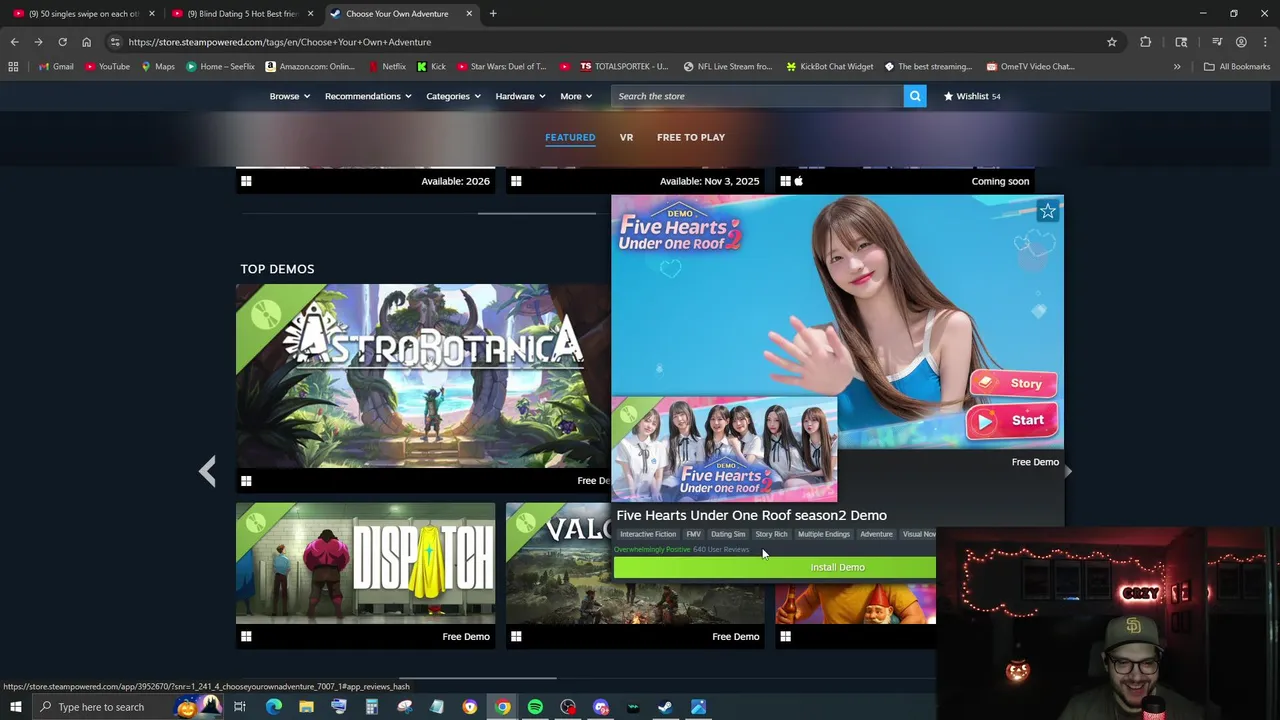Open Chrome three-dot menu
The image size is (1280, 720).
pos(1264,42)
